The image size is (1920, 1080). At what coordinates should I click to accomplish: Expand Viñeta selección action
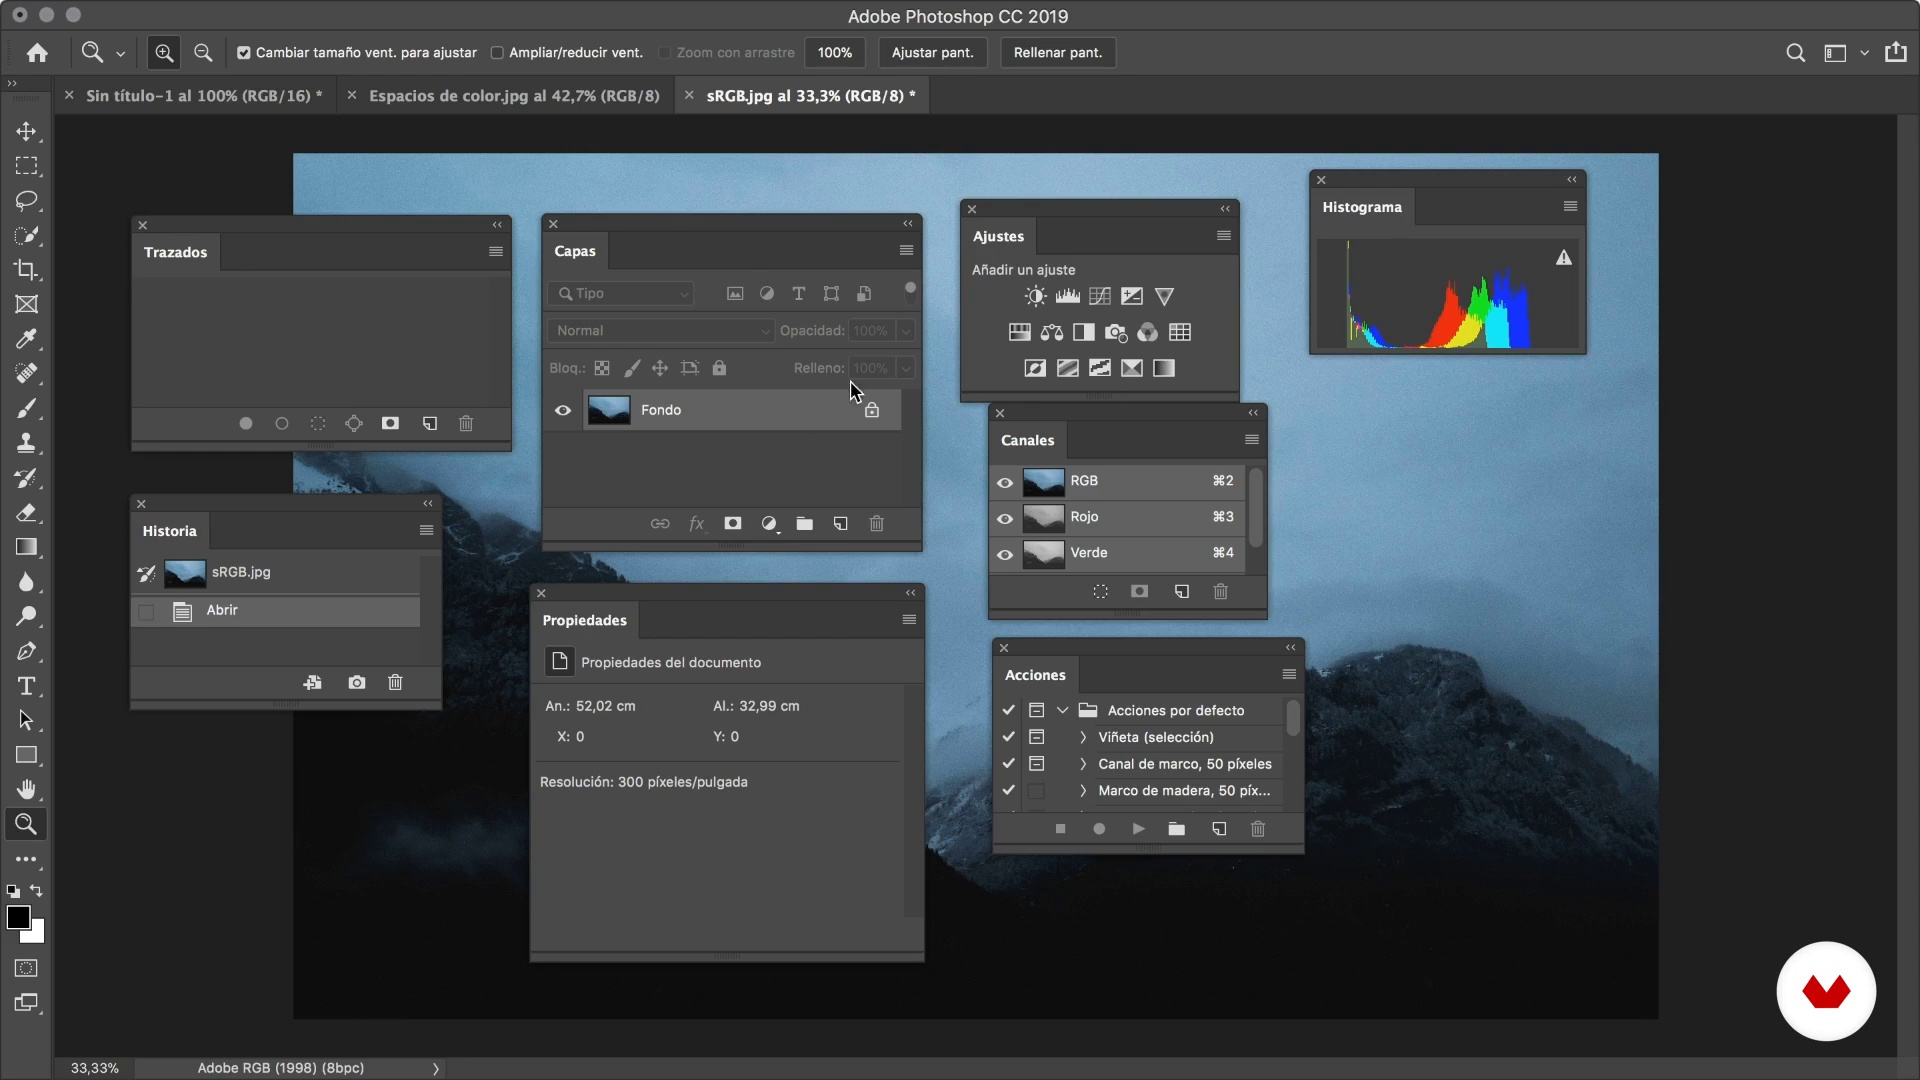coord(1081,736)
